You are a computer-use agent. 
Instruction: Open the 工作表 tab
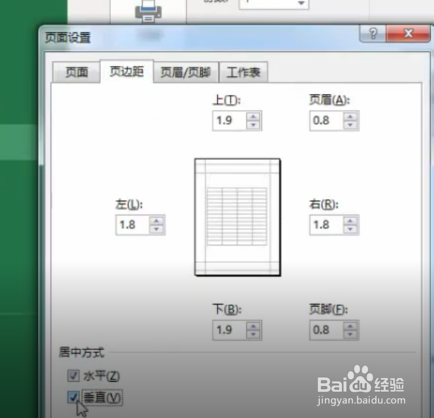[243, 72]
